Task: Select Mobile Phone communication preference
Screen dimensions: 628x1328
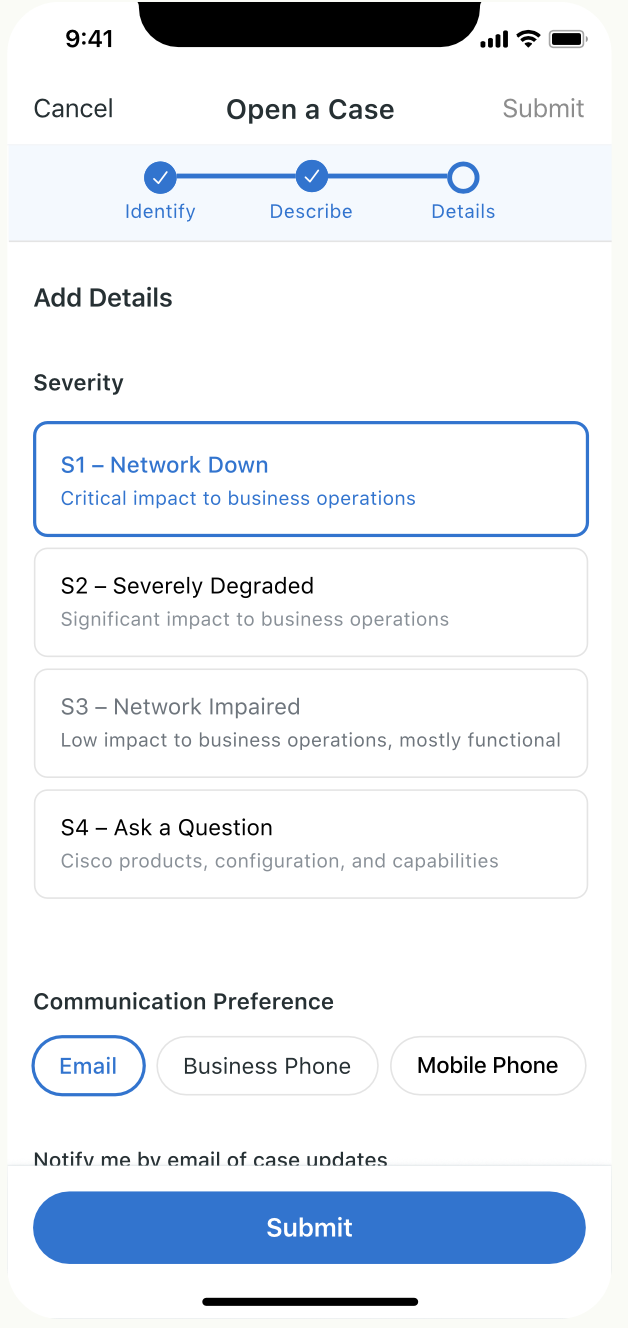Action: click(488, 1066)
